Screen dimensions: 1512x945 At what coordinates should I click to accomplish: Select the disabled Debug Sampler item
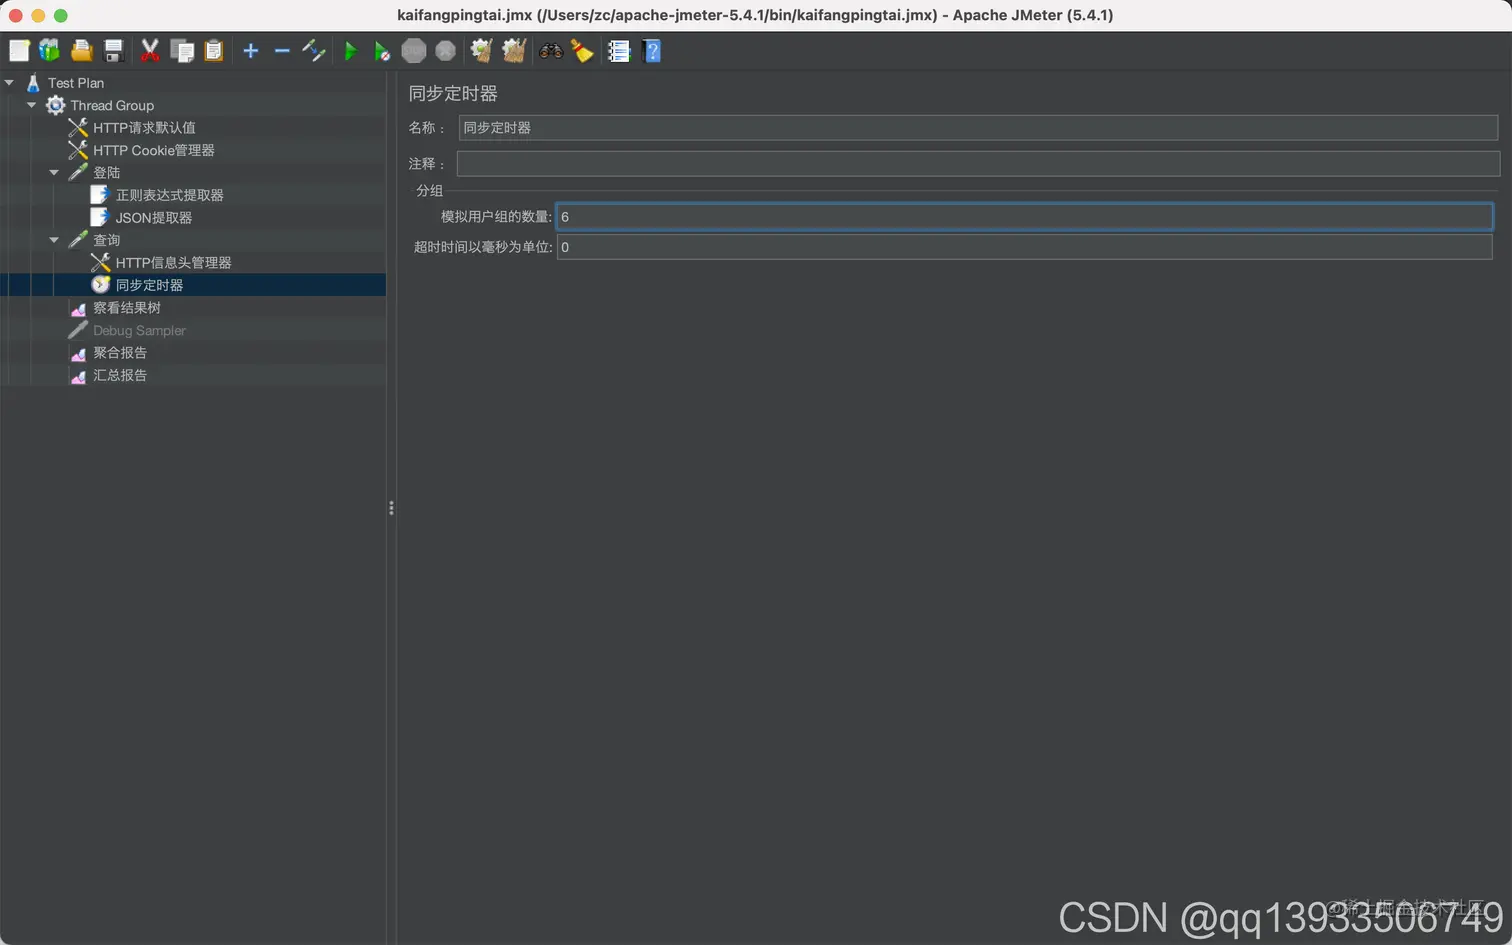[139, 330]
